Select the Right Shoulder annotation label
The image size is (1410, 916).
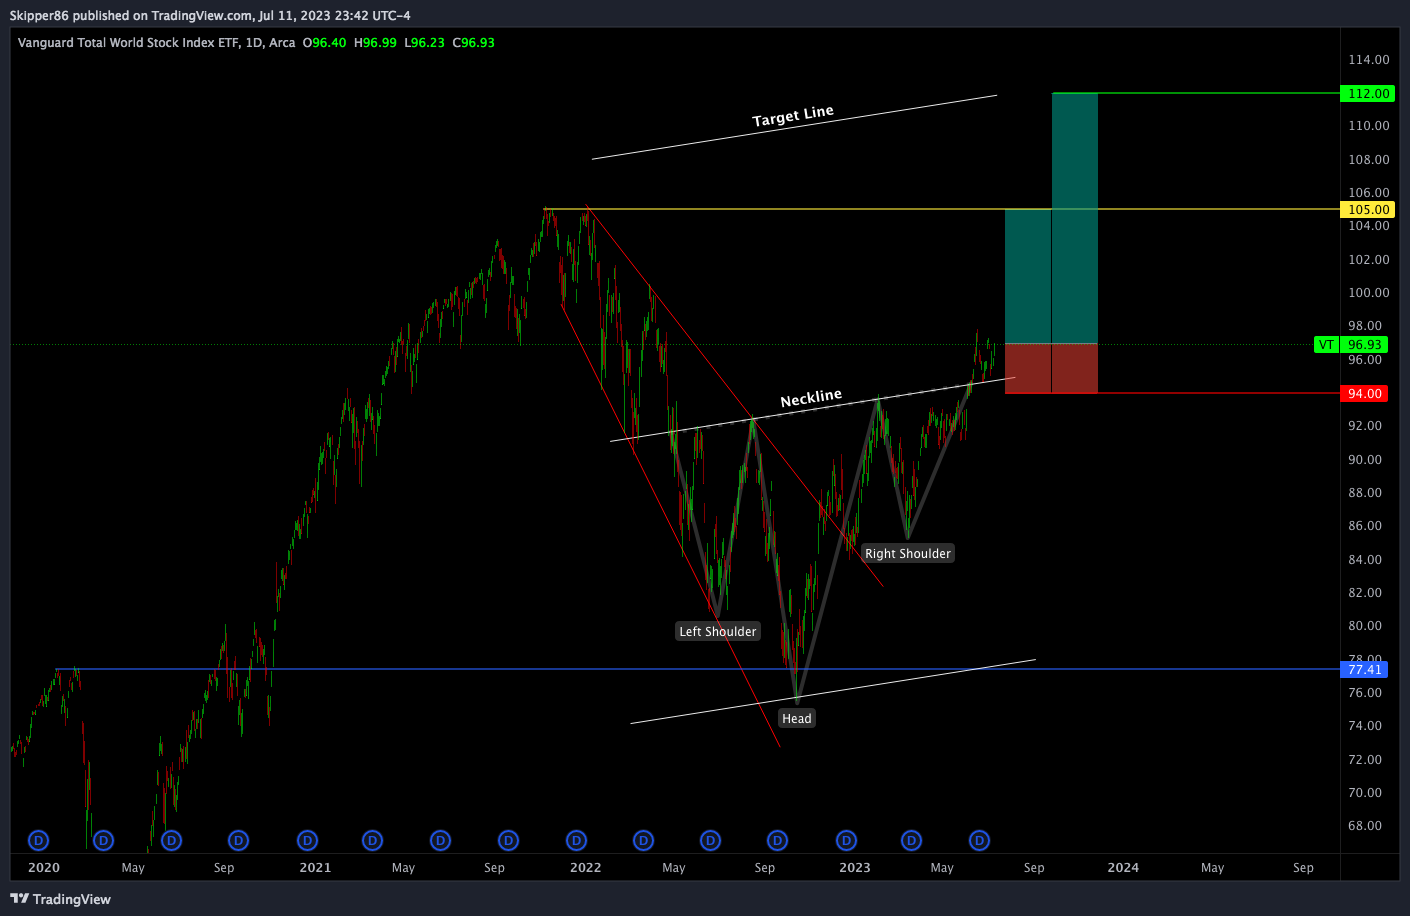[908, 553]
